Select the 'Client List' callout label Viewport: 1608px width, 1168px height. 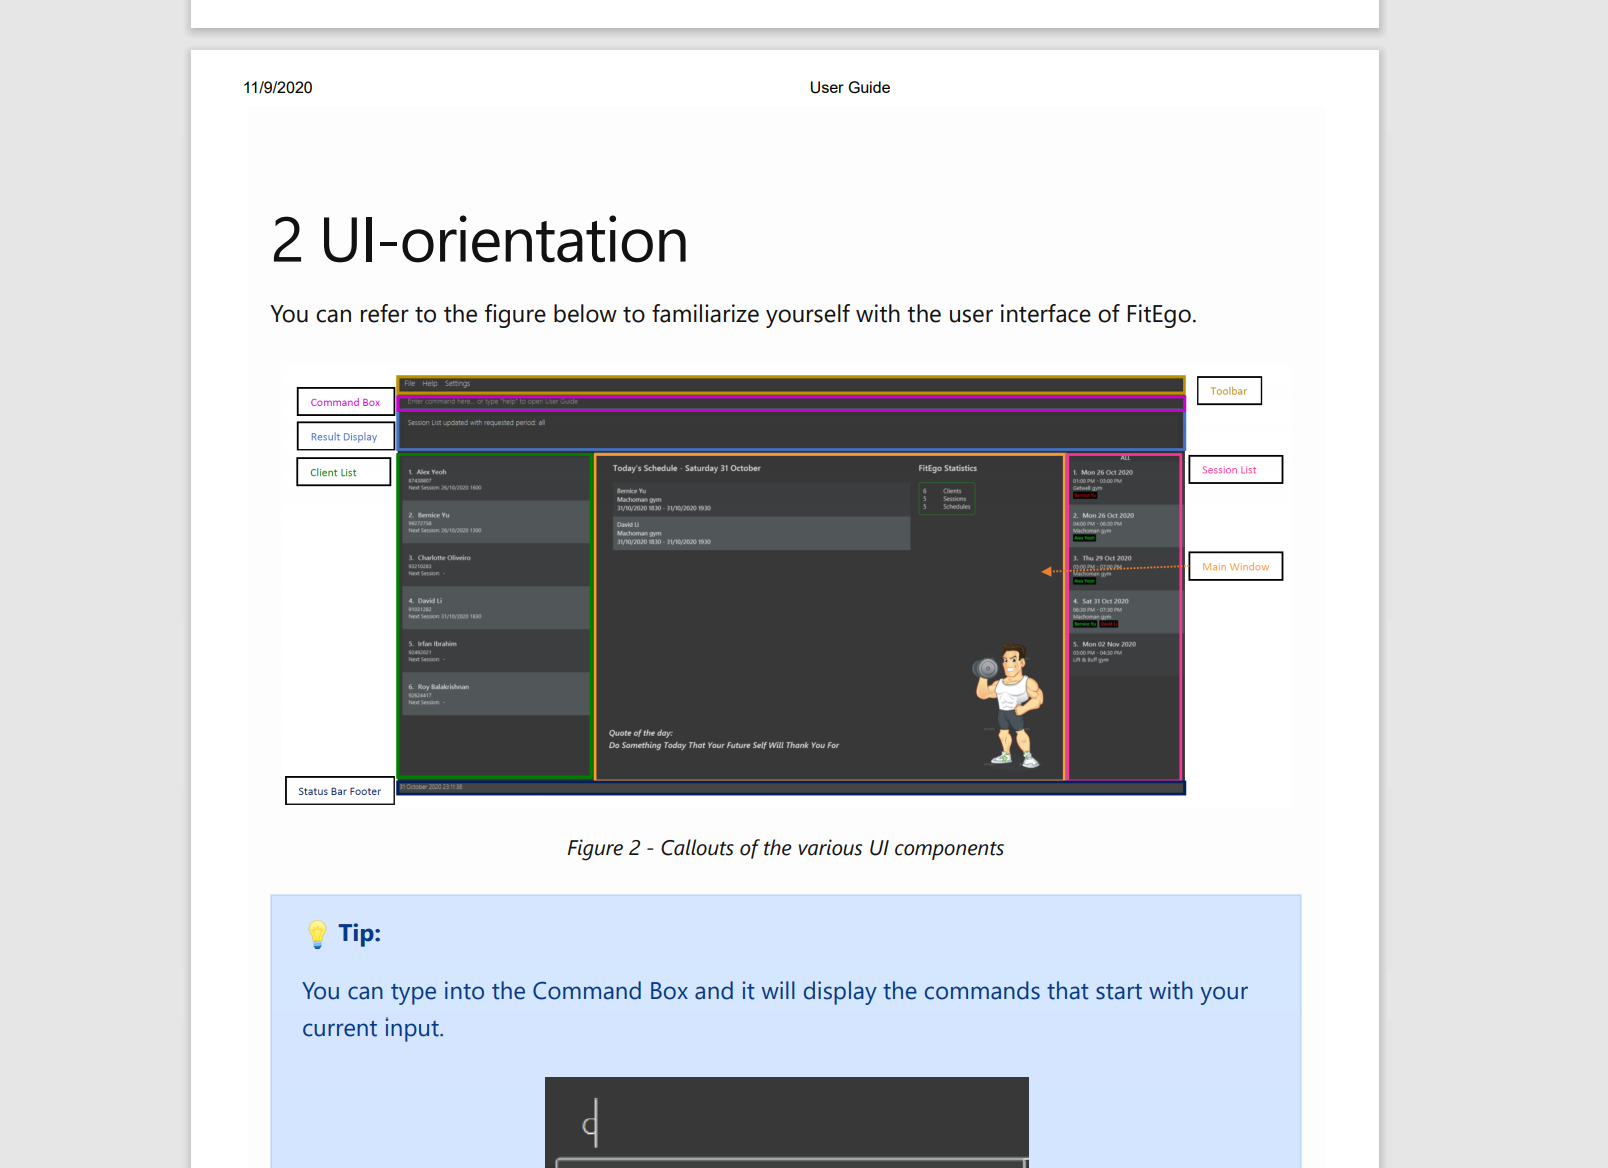(x=343, y=472)
